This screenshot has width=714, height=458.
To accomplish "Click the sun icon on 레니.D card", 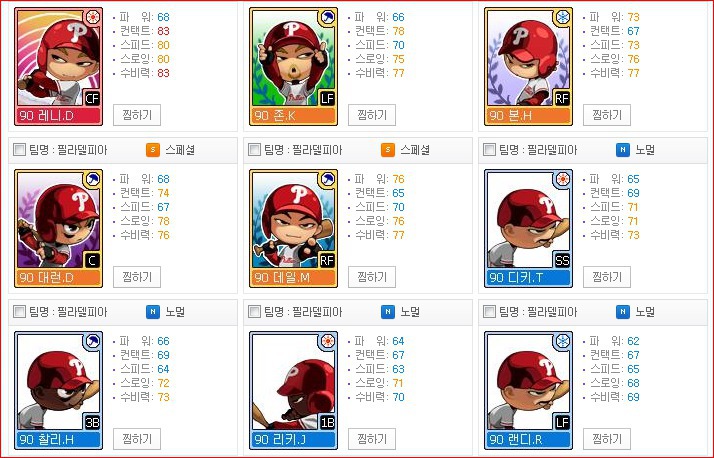I will [93, 17].
